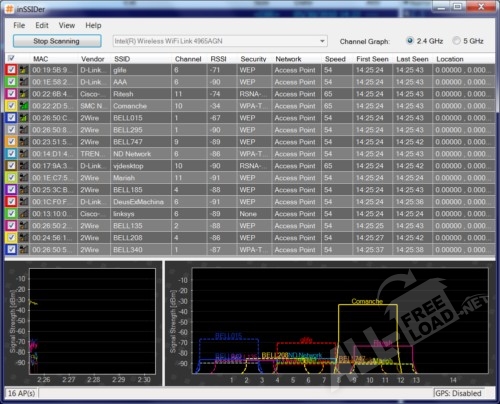The height and width of the screenshot is (404, 500).
Task: Select the linksys SSID cell
Action: pyautogui.click(x=140, y=214)
